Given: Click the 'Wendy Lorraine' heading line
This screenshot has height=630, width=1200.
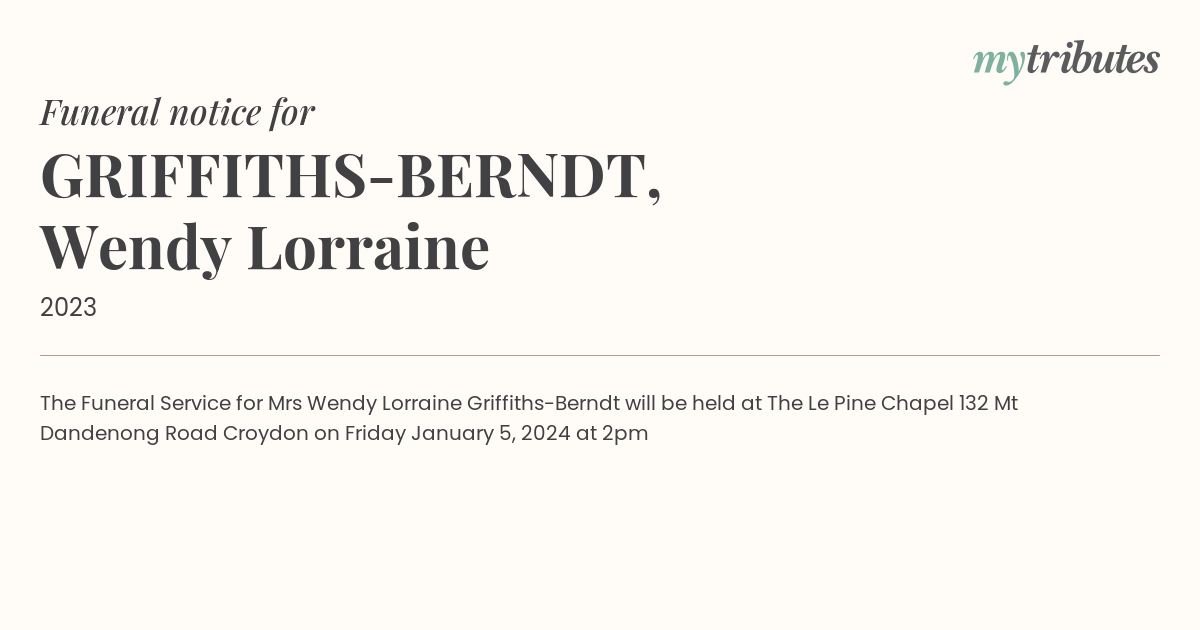Looking at the screenshot, I should [x=265, y=249].
